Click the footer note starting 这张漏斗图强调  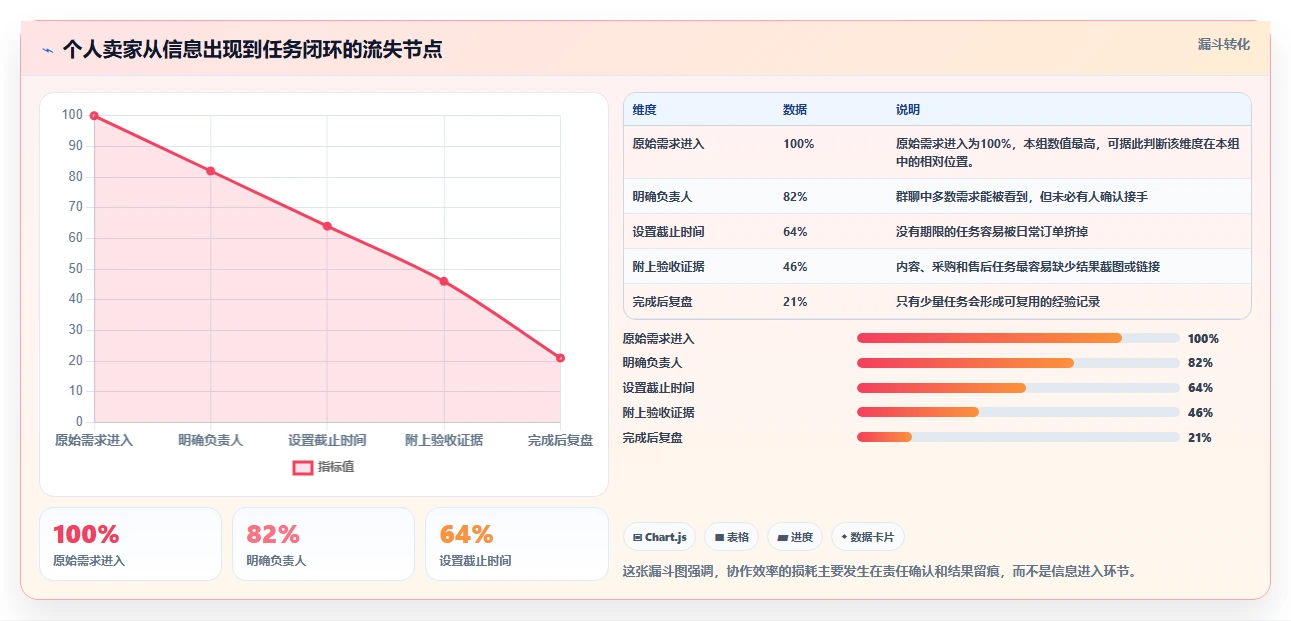(880, 572)
